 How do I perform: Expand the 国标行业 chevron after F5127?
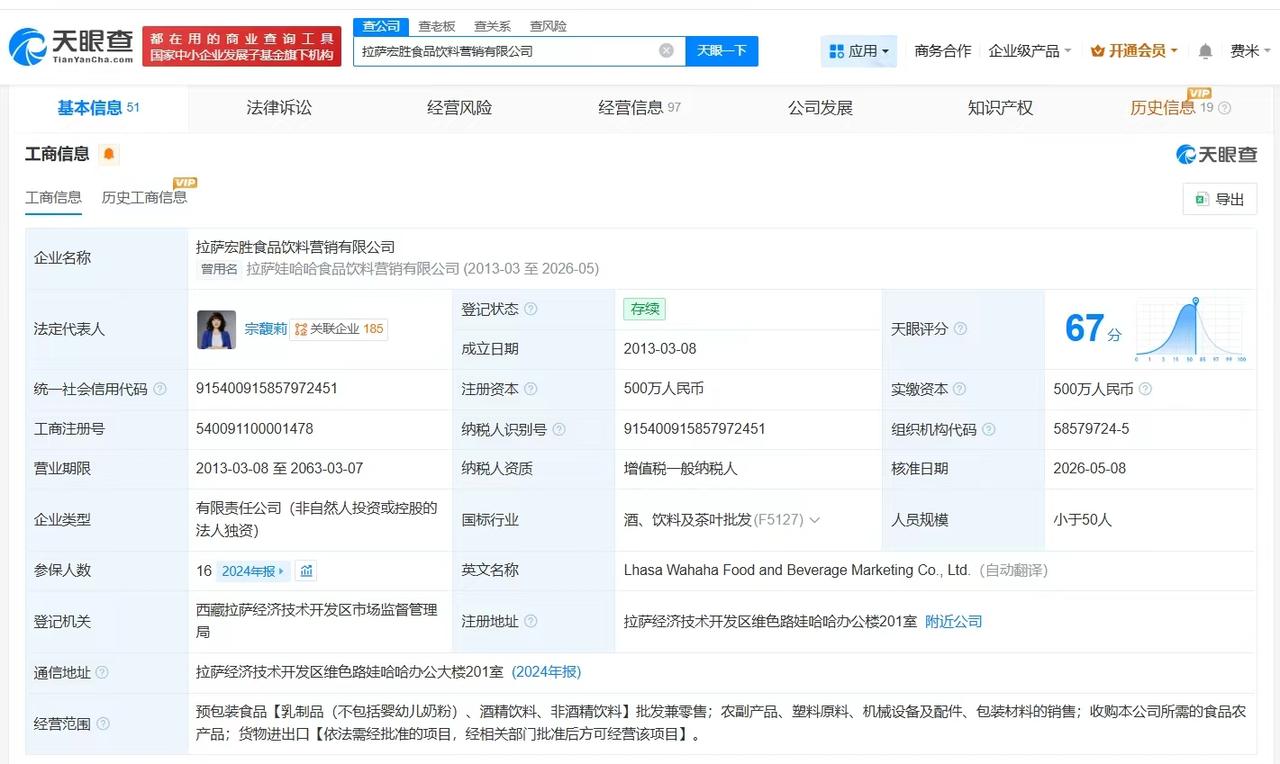[x=814, y=520]
